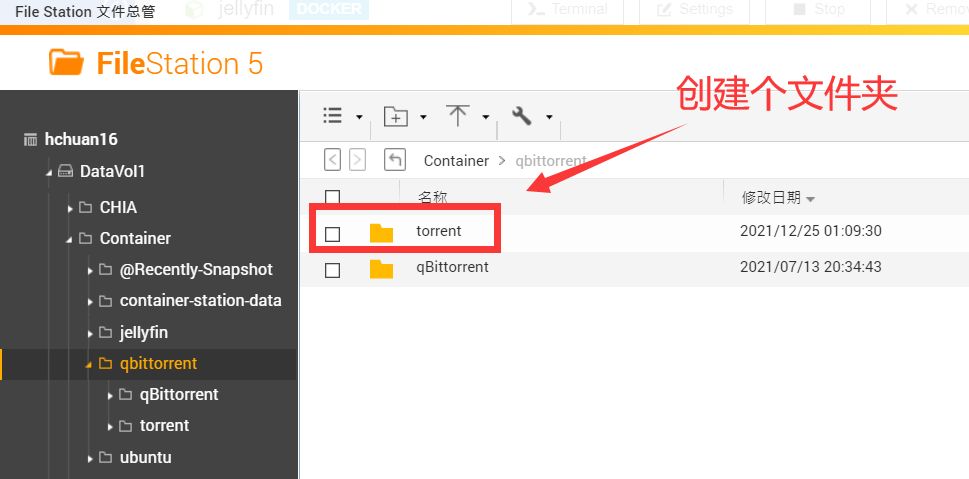This screenshot has height=479, width=969.
Task: Click the parent folder return icon
Action: pos(395,160)
